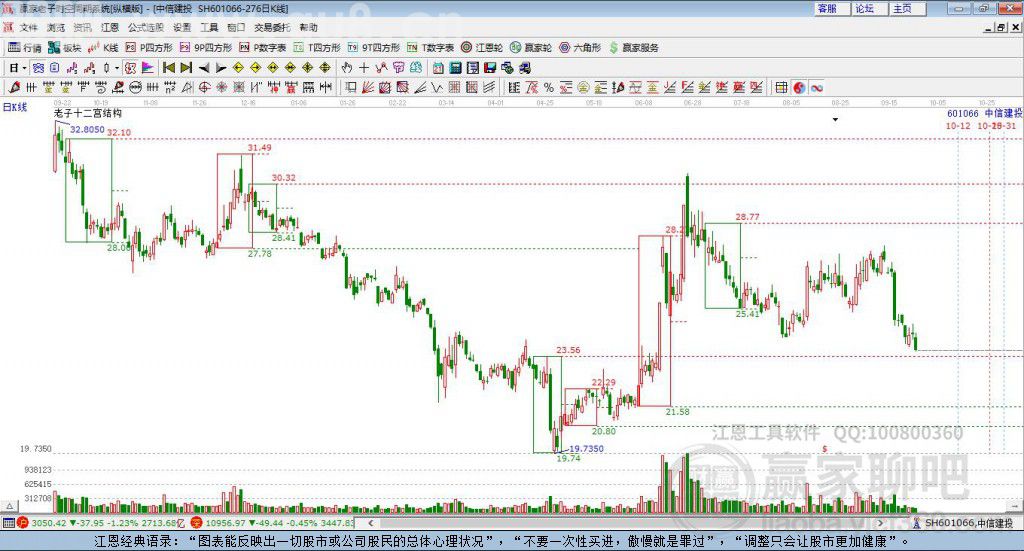The height and width of the screenshot is (551, 1024).
Task: Open the 公式选股 menu
Action: [x=146, y=27]
